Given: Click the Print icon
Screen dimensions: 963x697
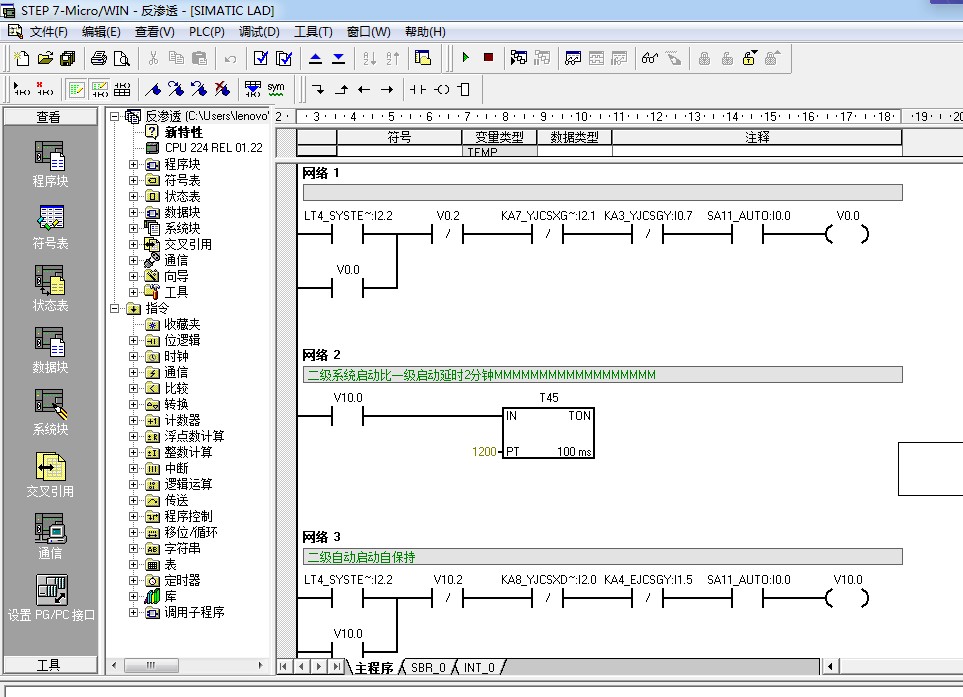Looking at the screenshot, I should (98, 58).
